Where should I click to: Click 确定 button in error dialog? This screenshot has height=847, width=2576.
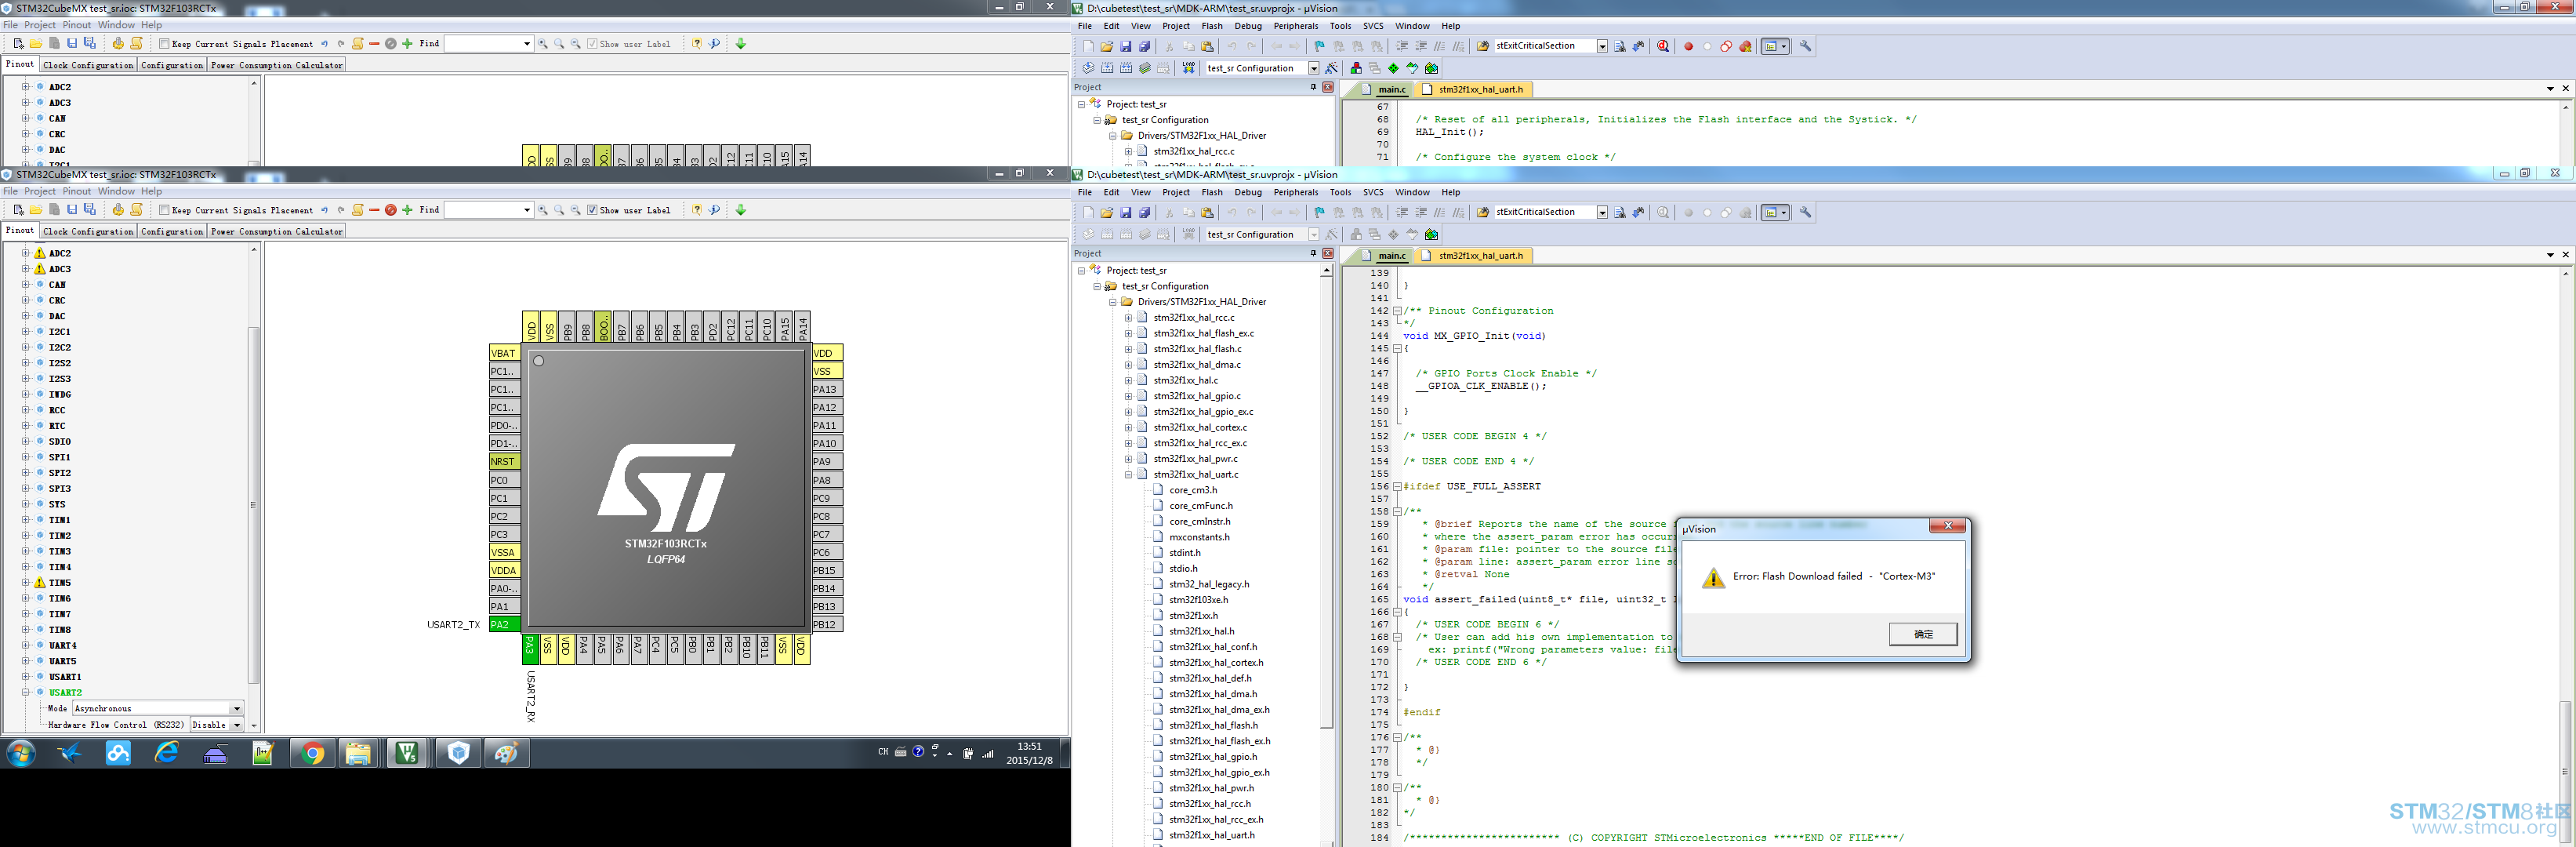tap(1923, 634)
